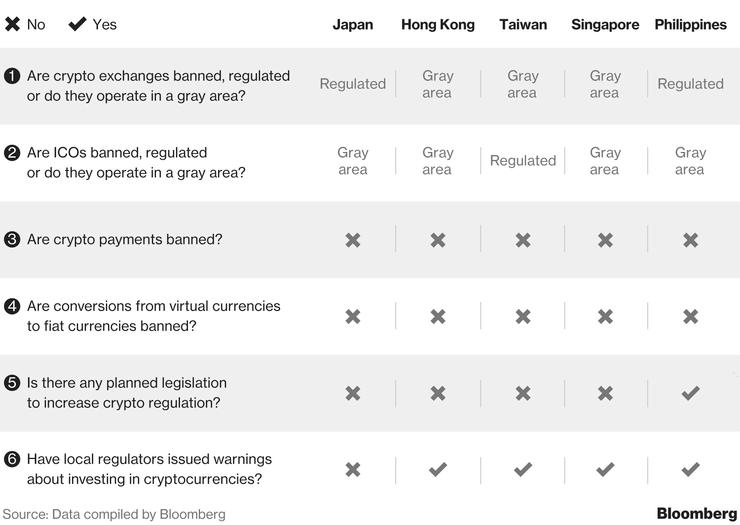
Task: Select the Japan column header
Action: pyautogui.click(x=353, y=25)
